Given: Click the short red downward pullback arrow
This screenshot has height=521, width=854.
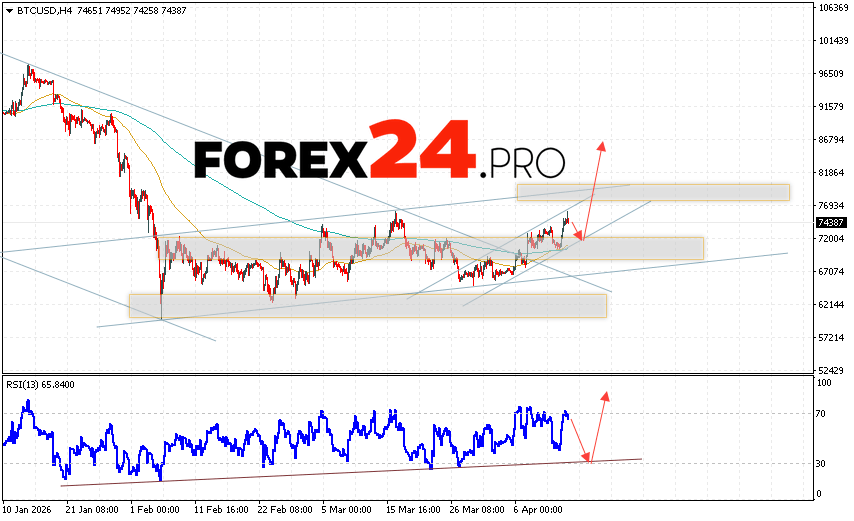Looking at the screenshot, I should click(x=574, y=229).
